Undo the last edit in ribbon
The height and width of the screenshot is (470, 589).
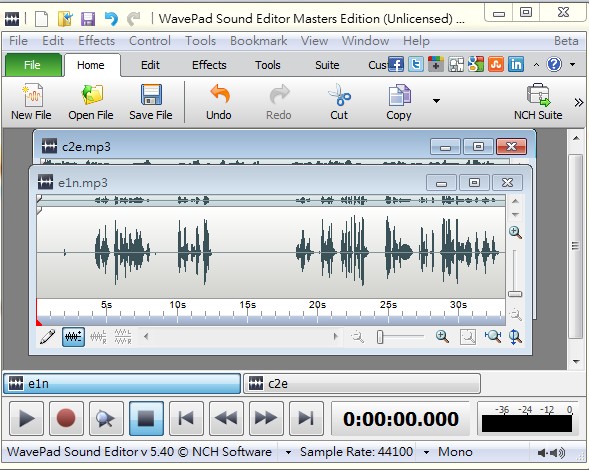(x=219, y=102)
